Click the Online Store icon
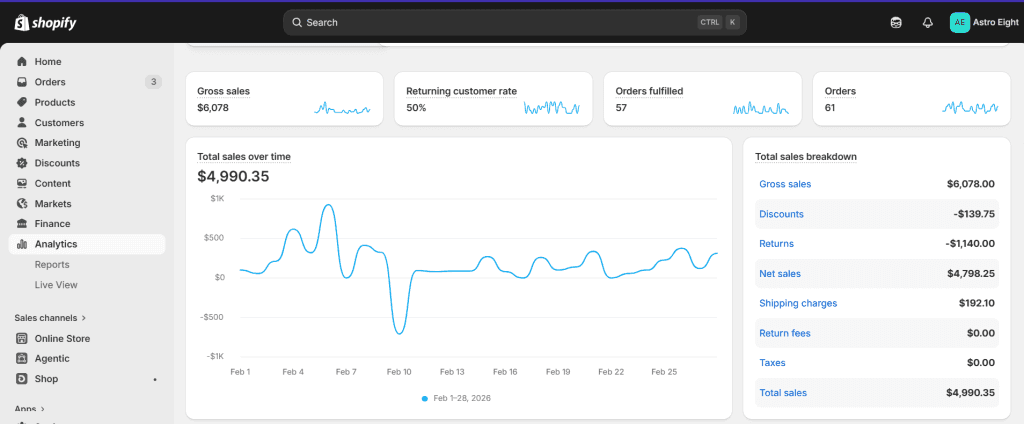Viewport: 1024px width, 424px height. (22, 338)
